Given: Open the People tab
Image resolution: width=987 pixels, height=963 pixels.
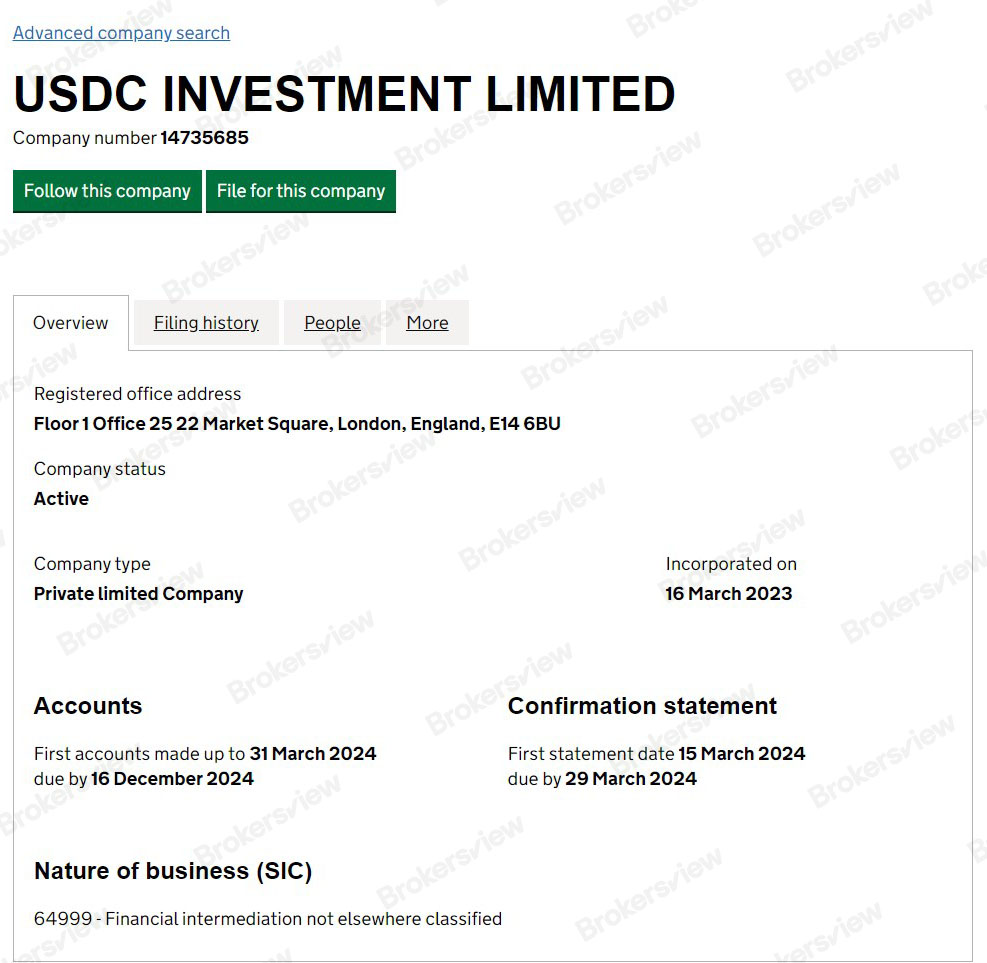Looking at the screenshot, I should (332, 322).
